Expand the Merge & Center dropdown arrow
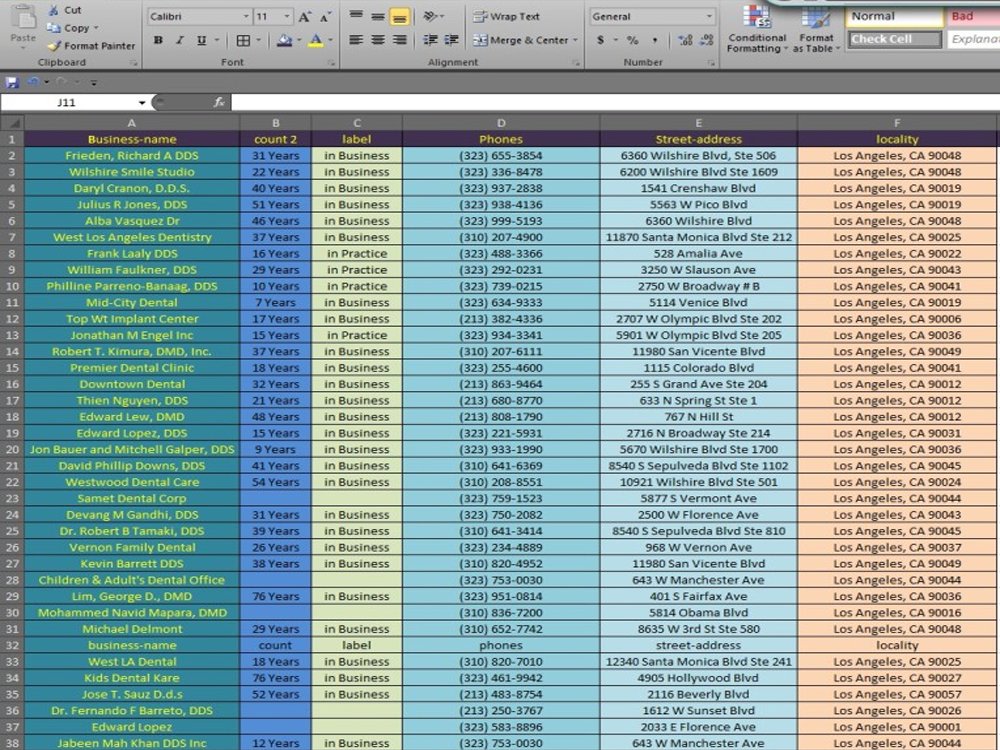Screen dimensions: 1000x750 coord(575,40)
